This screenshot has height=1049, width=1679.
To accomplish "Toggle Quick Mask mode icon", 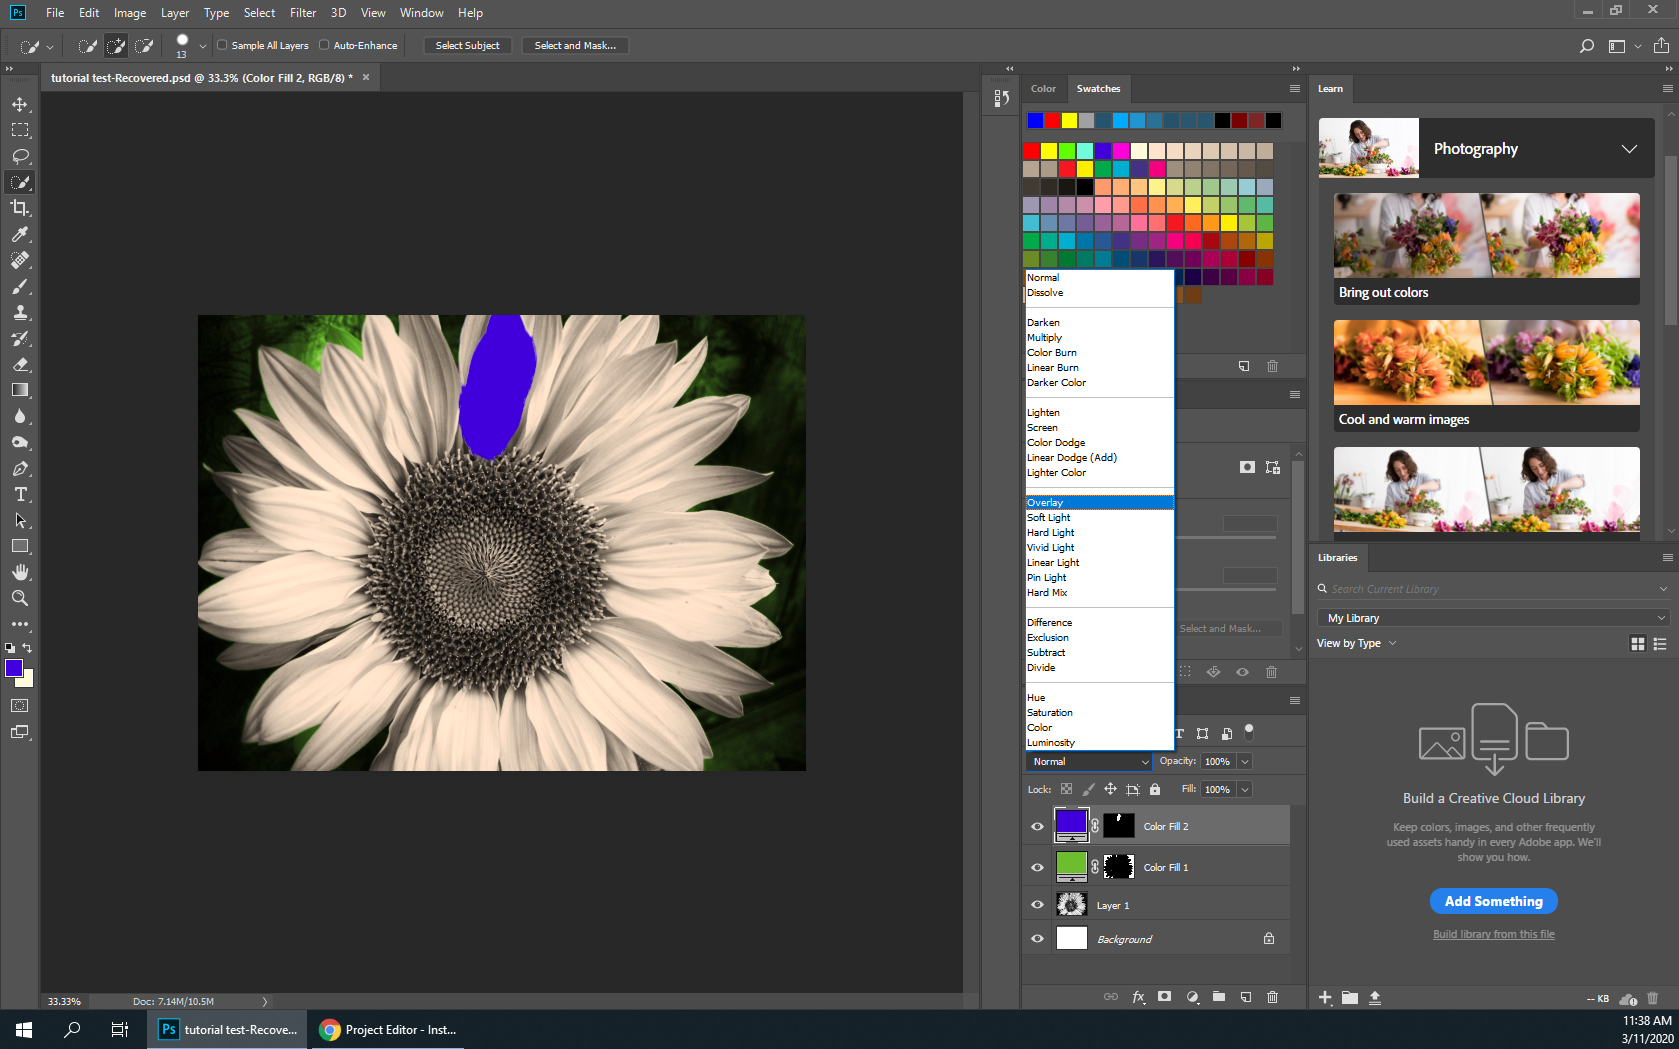I will tap(20, 706).
